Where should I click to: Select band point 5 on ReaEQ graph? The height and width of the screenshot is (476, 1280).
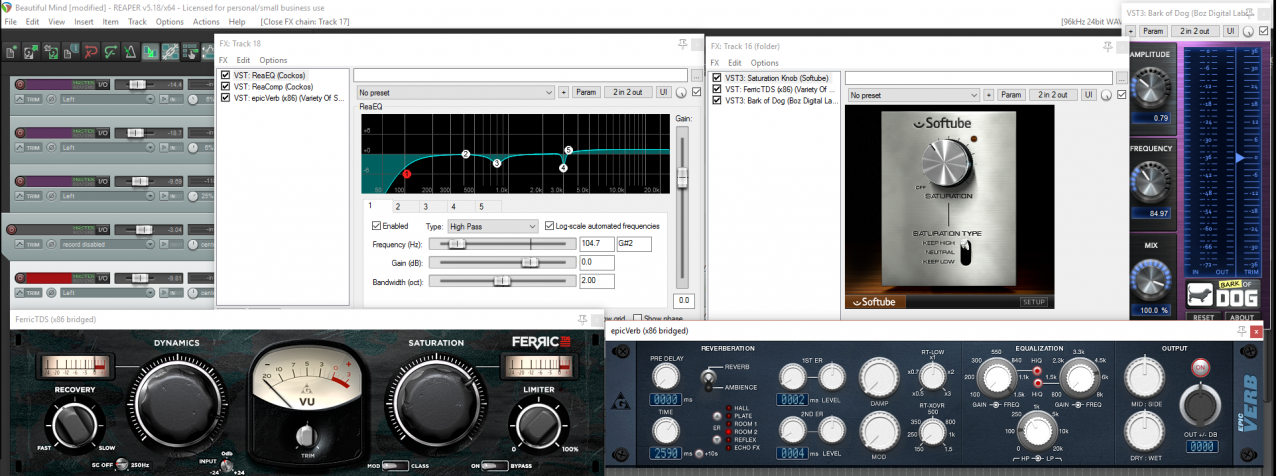click(x=568, y=151)
